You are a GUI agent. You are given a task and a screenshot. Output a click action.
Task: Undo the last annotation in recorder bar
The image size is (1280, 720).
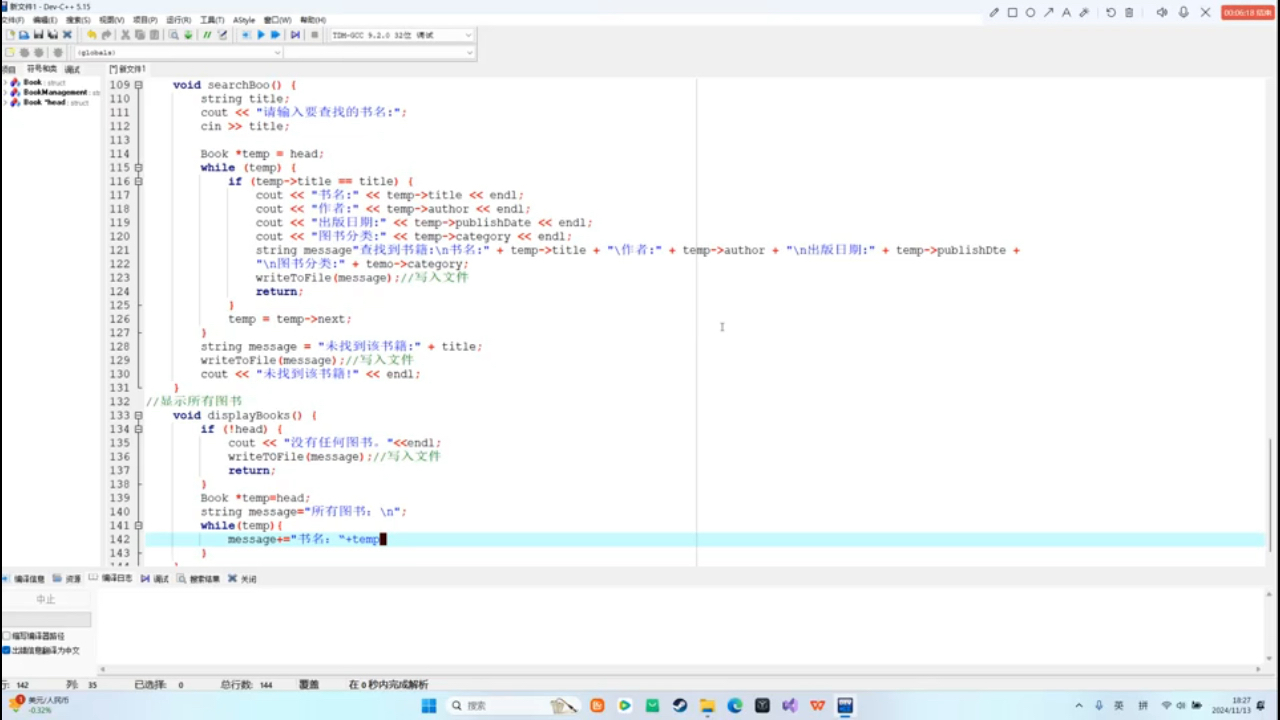pyautogui.click(x=1111, y=12)
